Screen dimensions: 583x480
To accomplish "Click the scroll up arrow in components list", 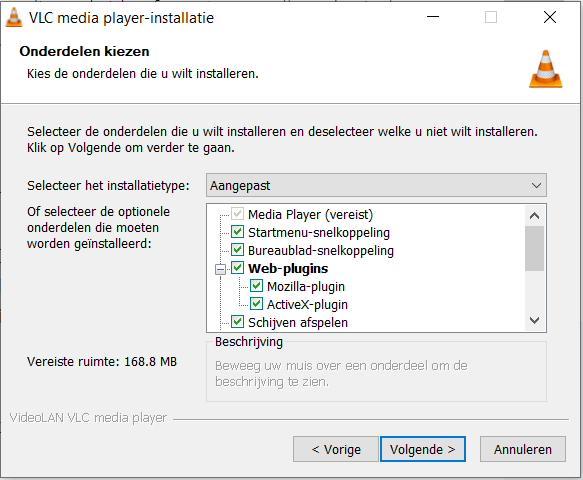I will click(x=534, y=215).
